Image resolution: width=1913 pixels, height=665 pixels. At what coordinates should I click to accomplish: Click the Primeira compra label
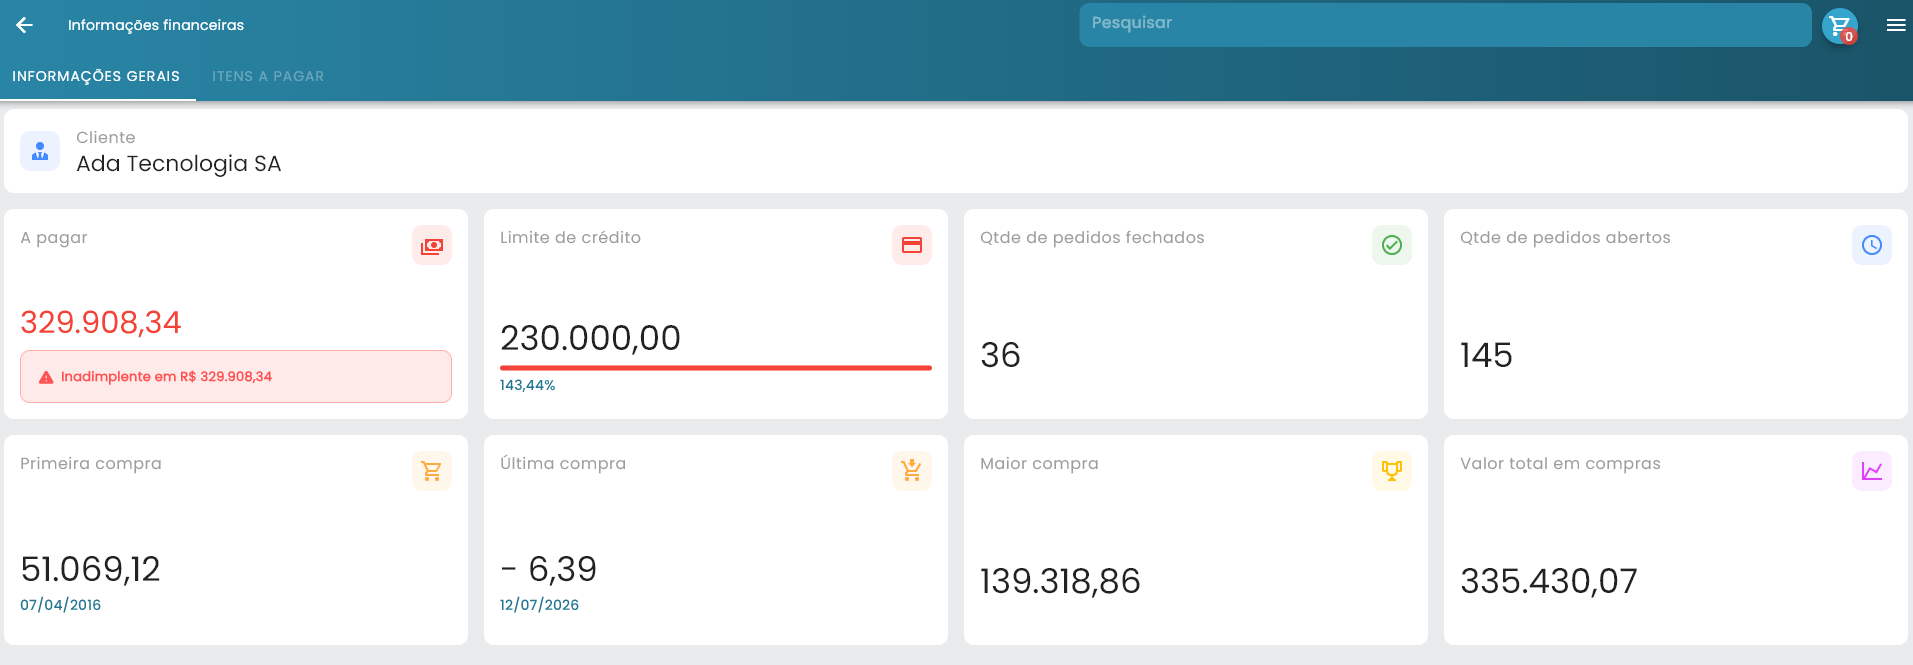point(91,464)
